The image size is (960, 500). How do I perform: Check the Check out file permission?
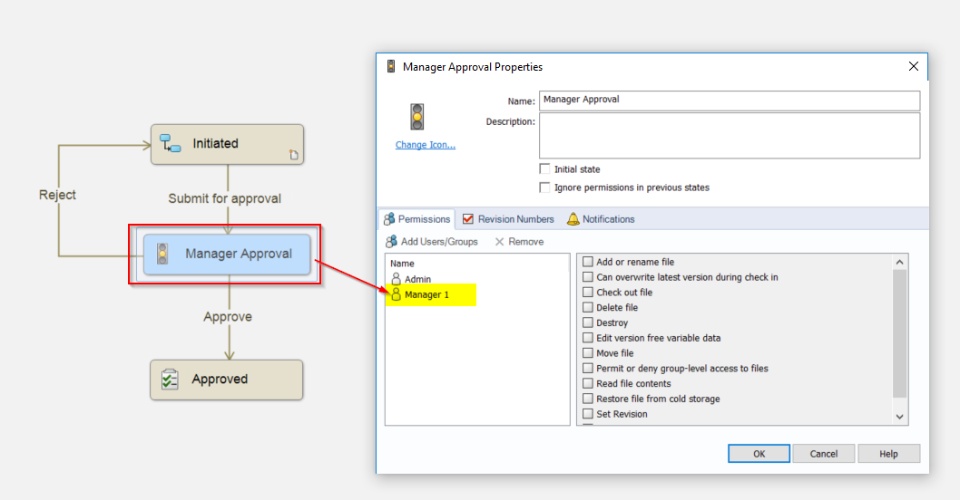coord(588,293)
